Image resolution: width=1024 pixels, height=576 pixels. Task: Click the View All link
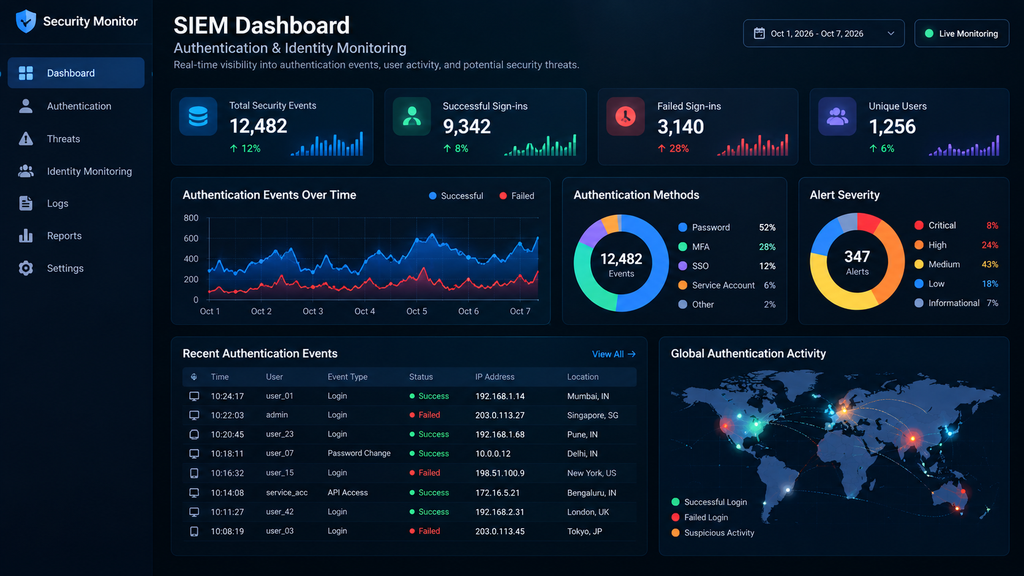[613, 354]
